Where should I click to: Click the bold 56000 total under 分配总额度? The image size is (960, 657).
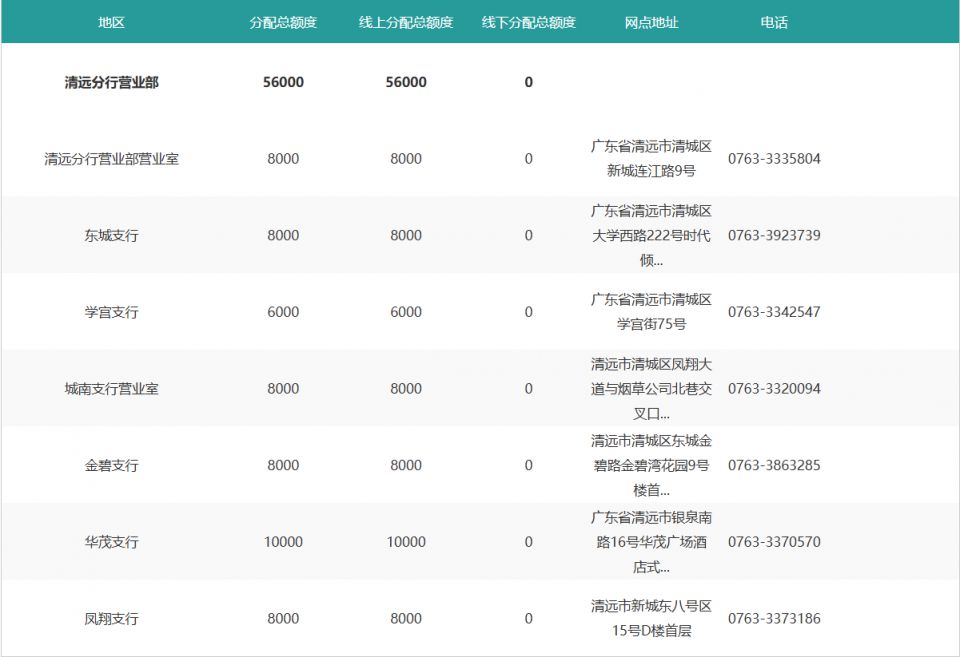283,82
